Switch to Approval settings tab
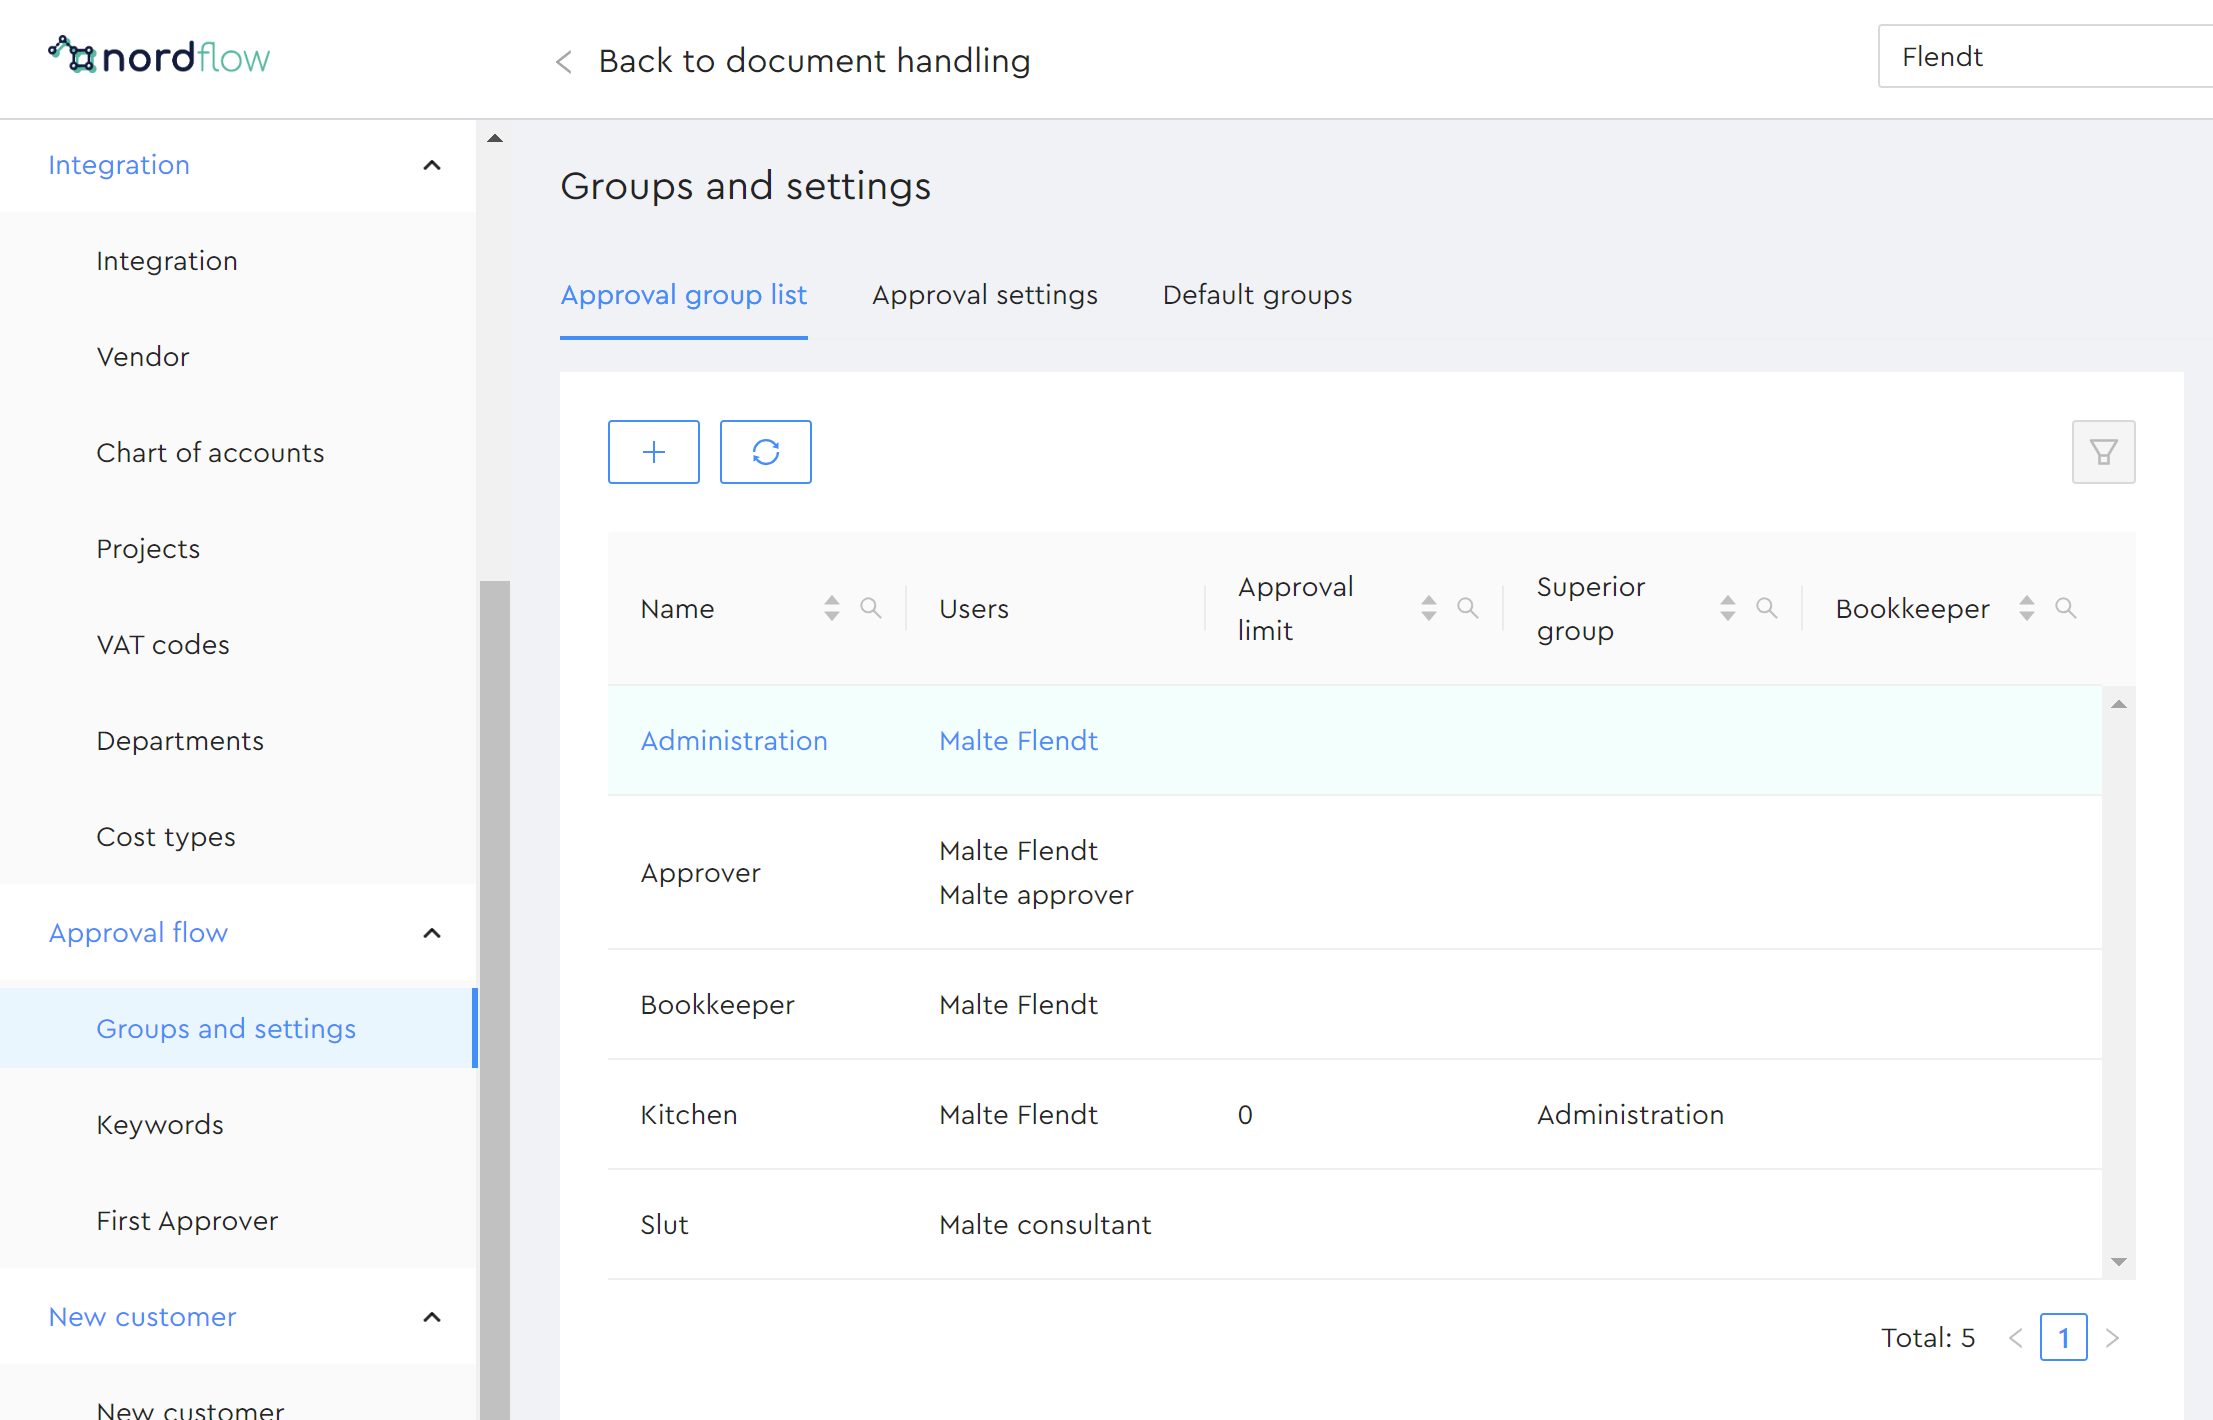The image size is (2213, 1420). click(984, 295)
